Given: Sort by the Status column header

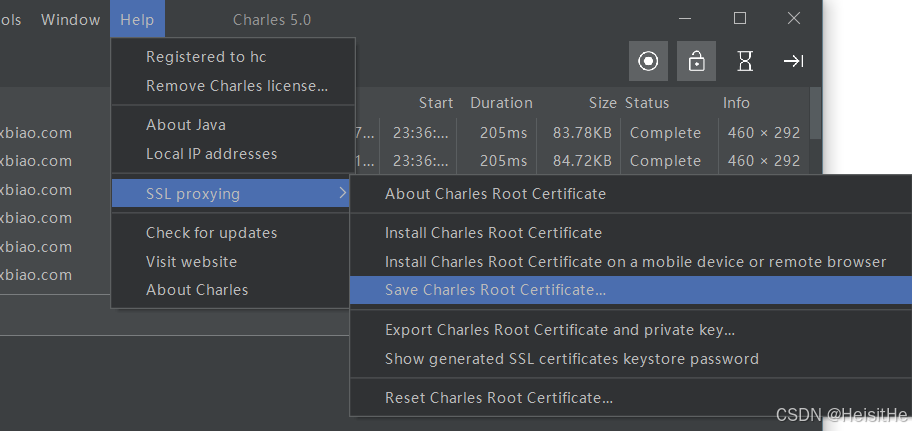Looking at the screenshot, I should pyautogui.click(x=647, y=103).
